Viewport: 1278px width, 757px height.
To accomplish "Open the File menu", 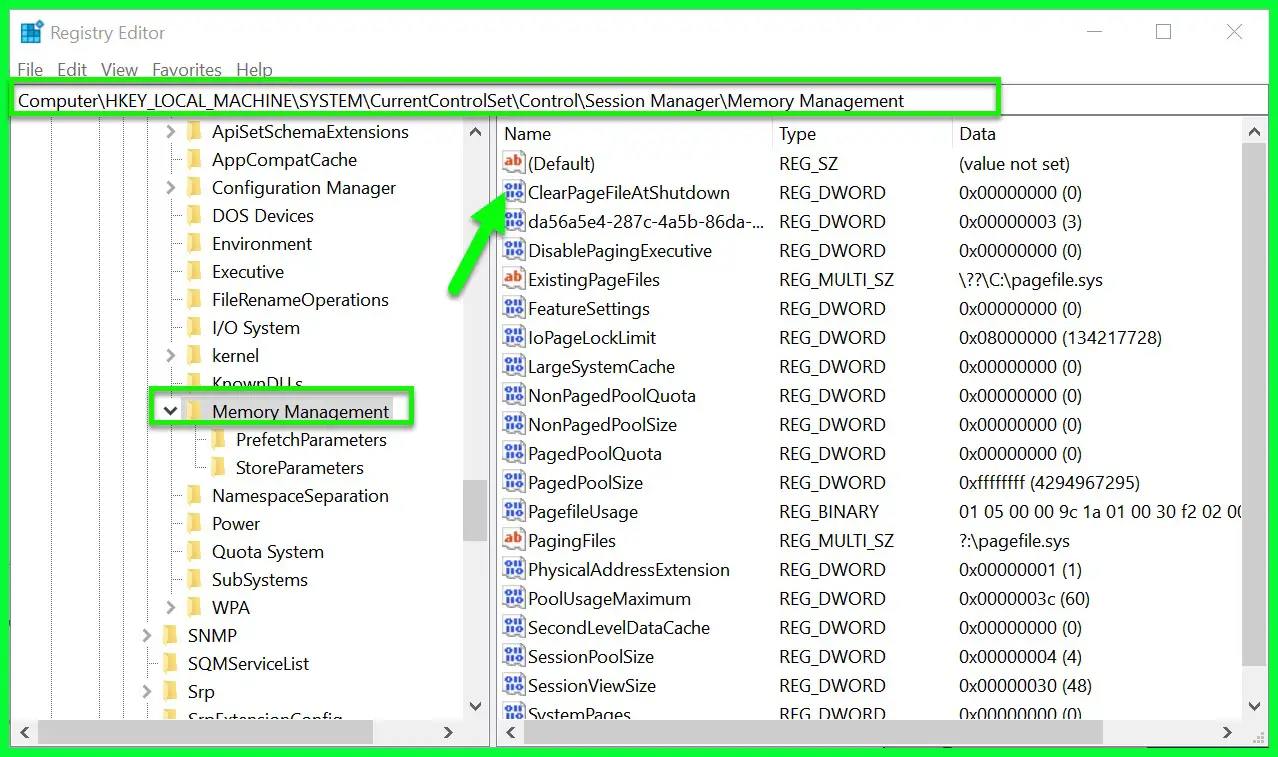I will pos(30,69).
